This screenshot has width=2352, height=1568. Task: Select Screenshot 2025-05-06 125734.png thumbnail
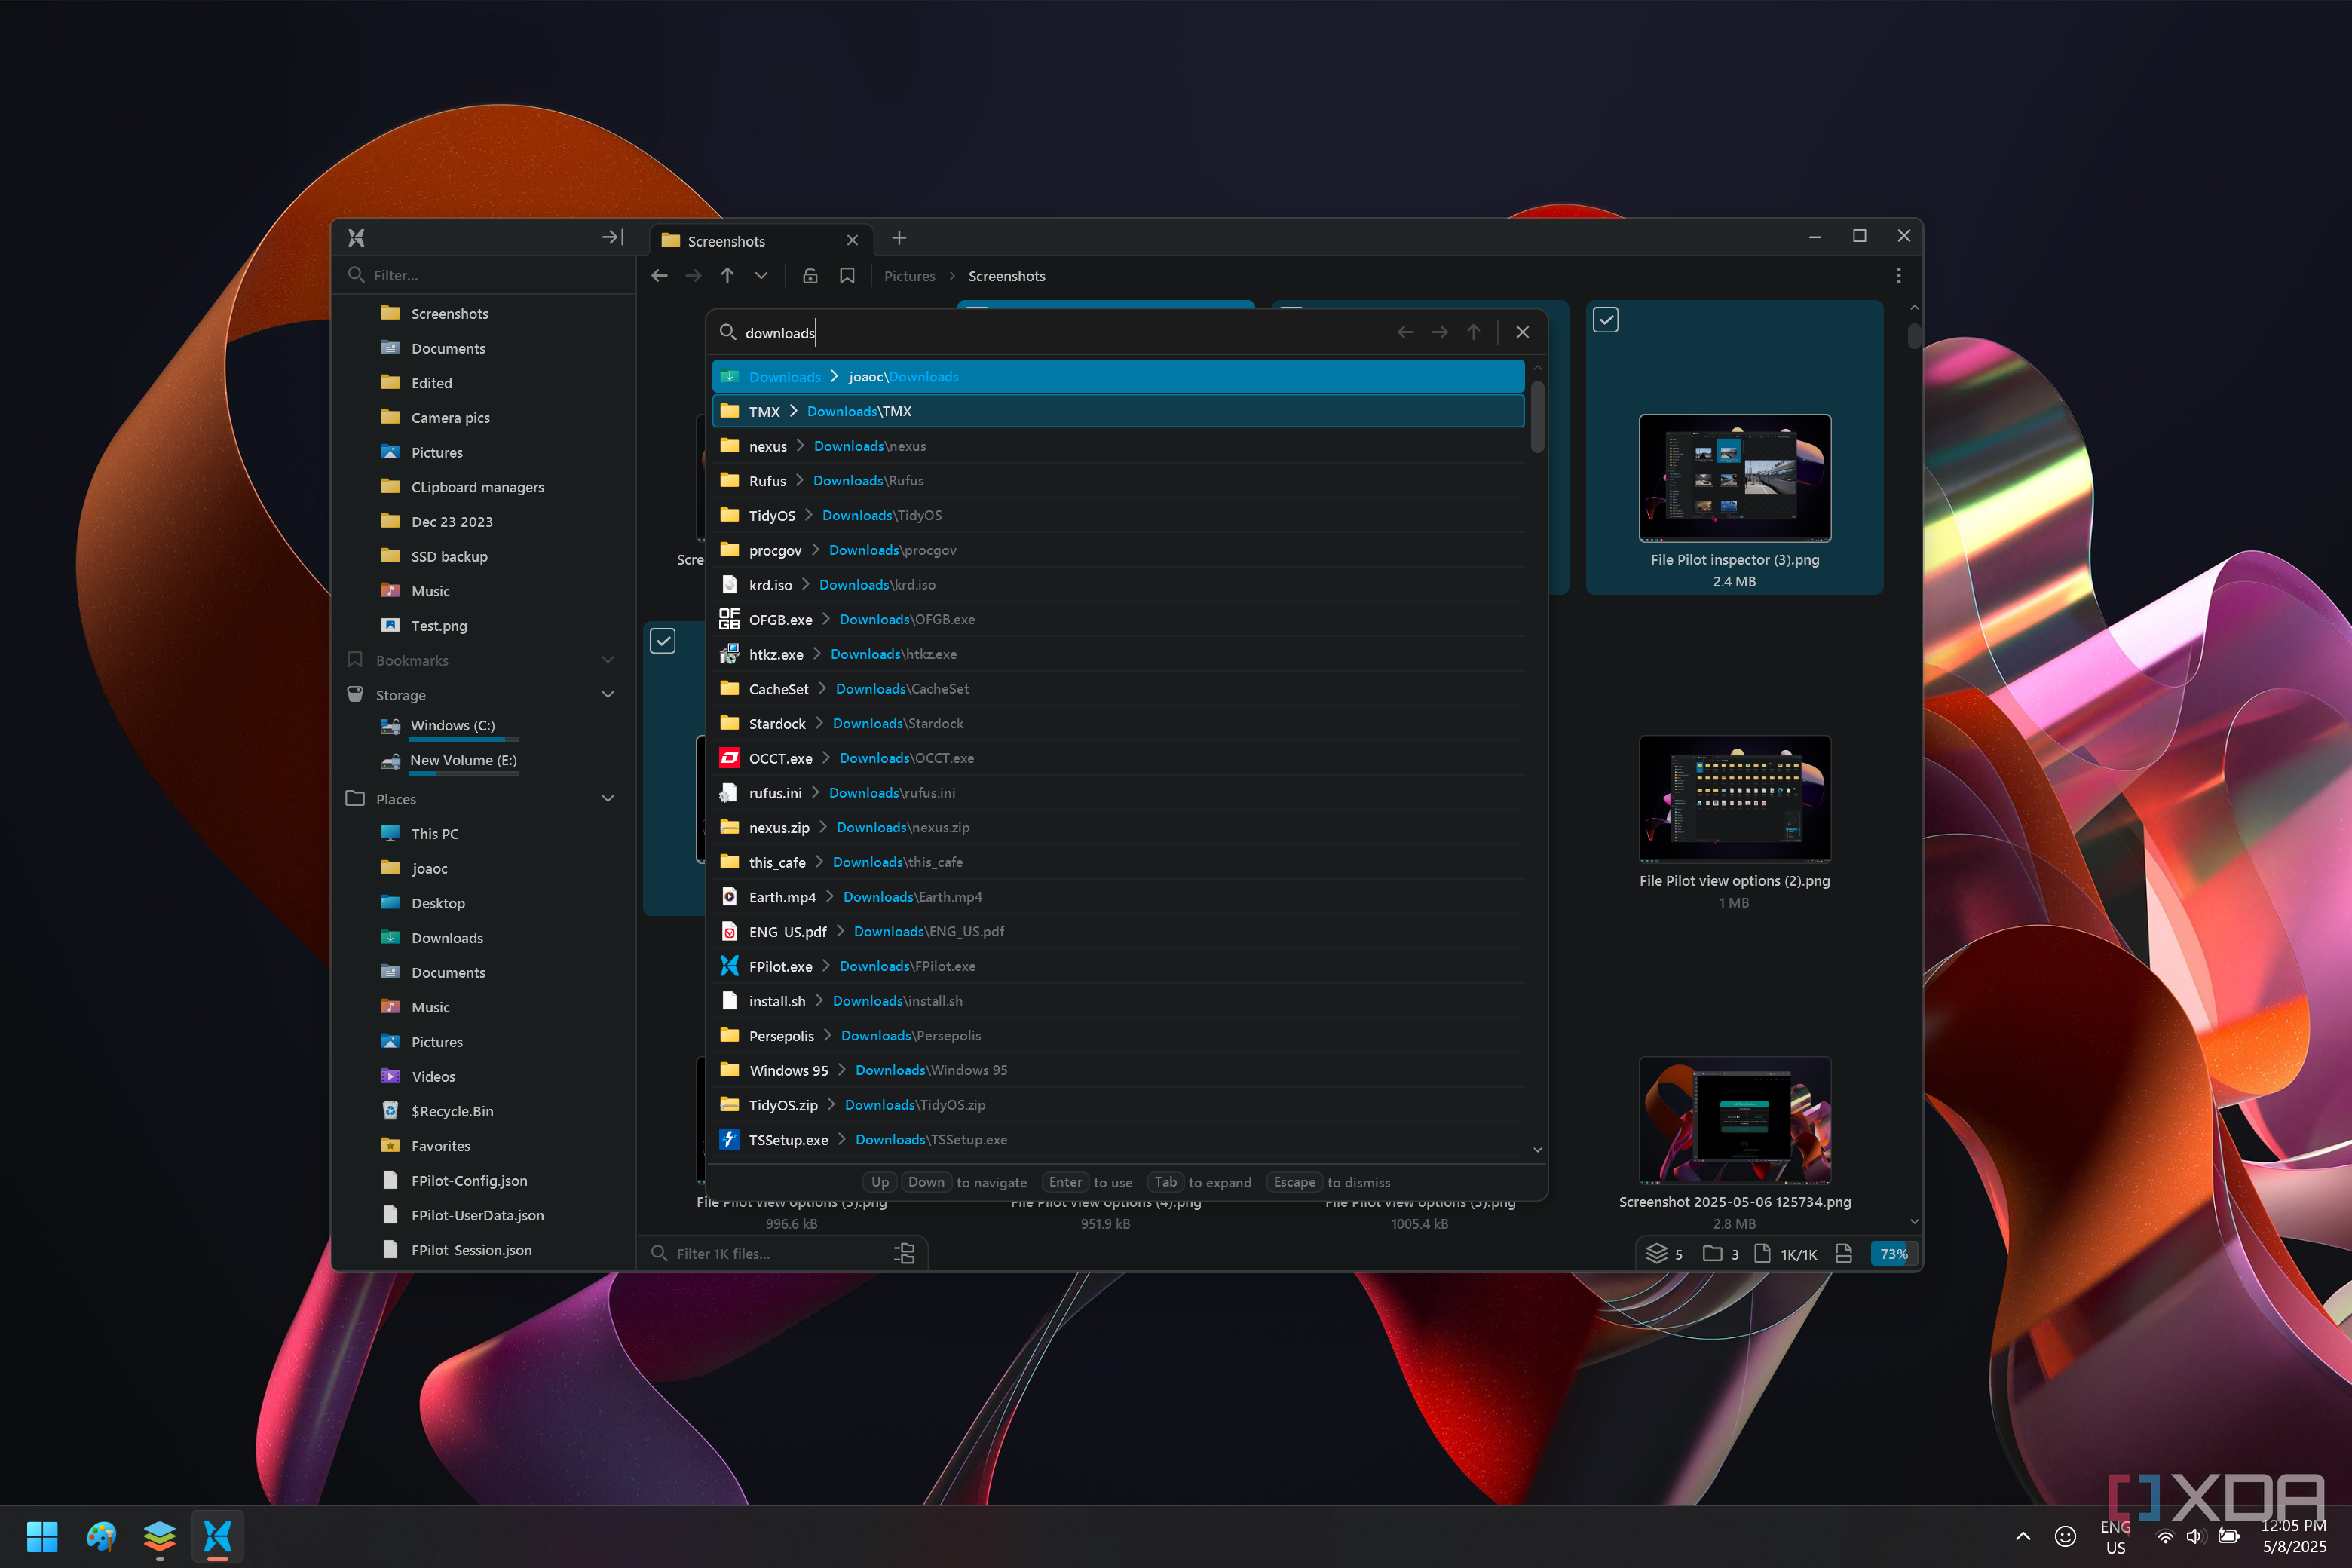point(1734,1120)
